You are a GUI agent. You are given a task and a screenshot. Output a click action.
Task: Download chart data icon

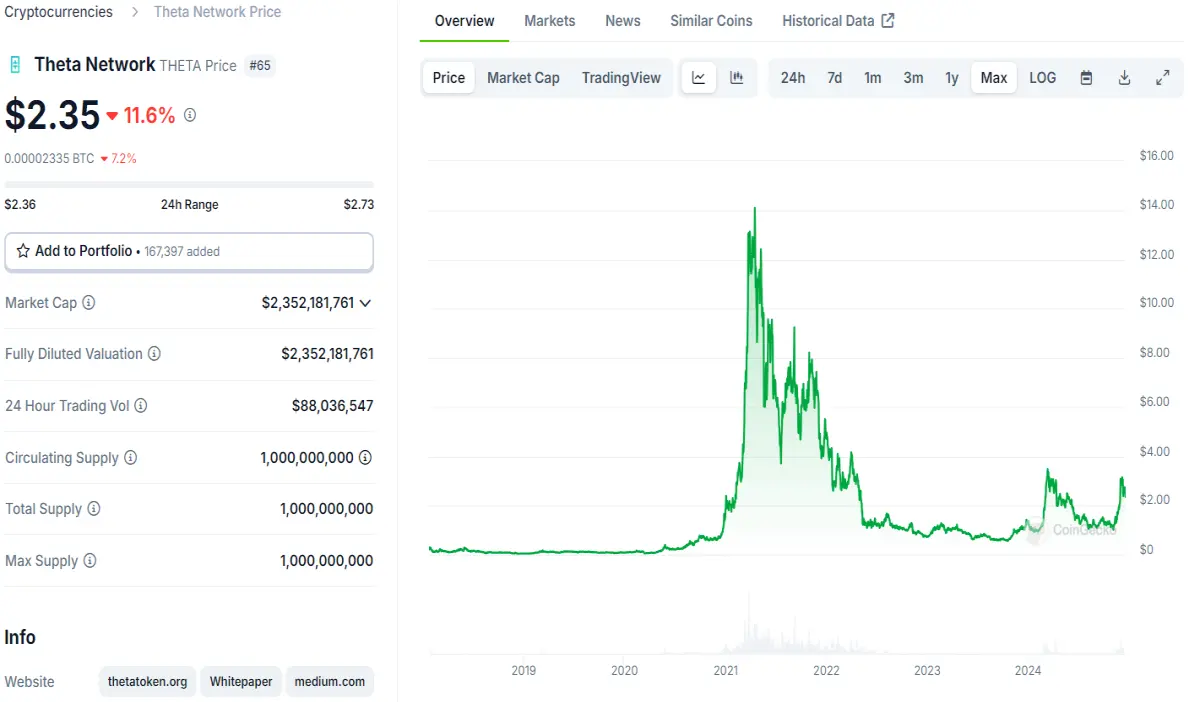point(1124,78)
